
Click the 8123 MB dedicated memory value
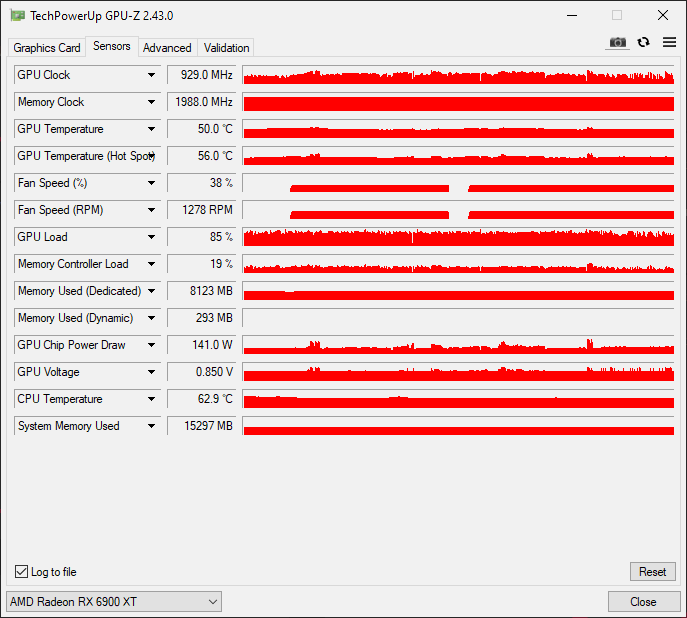(202, 291)
